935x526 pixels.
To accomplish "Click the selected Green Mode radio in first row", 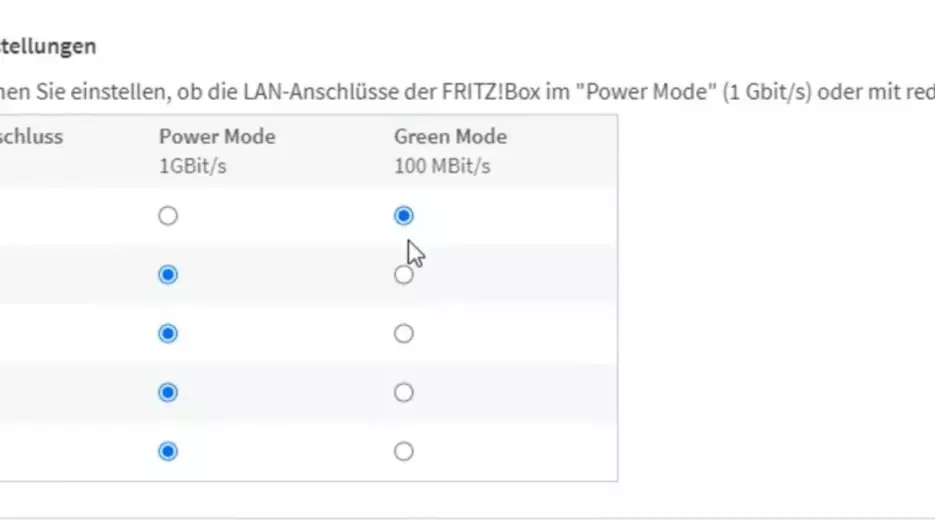I will [x=403, y=216].
